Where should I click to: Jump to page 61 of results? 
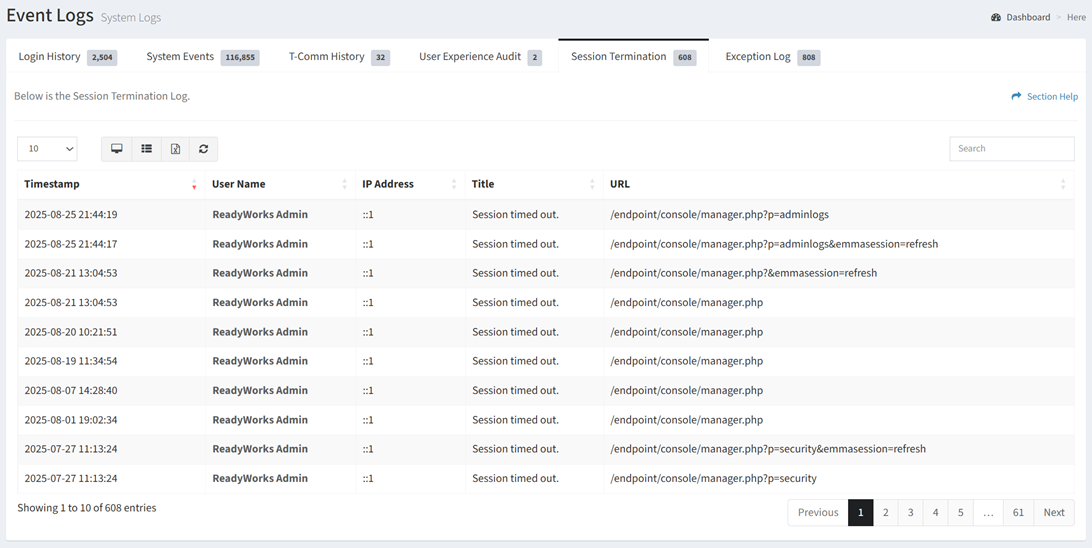(1018, 512)
